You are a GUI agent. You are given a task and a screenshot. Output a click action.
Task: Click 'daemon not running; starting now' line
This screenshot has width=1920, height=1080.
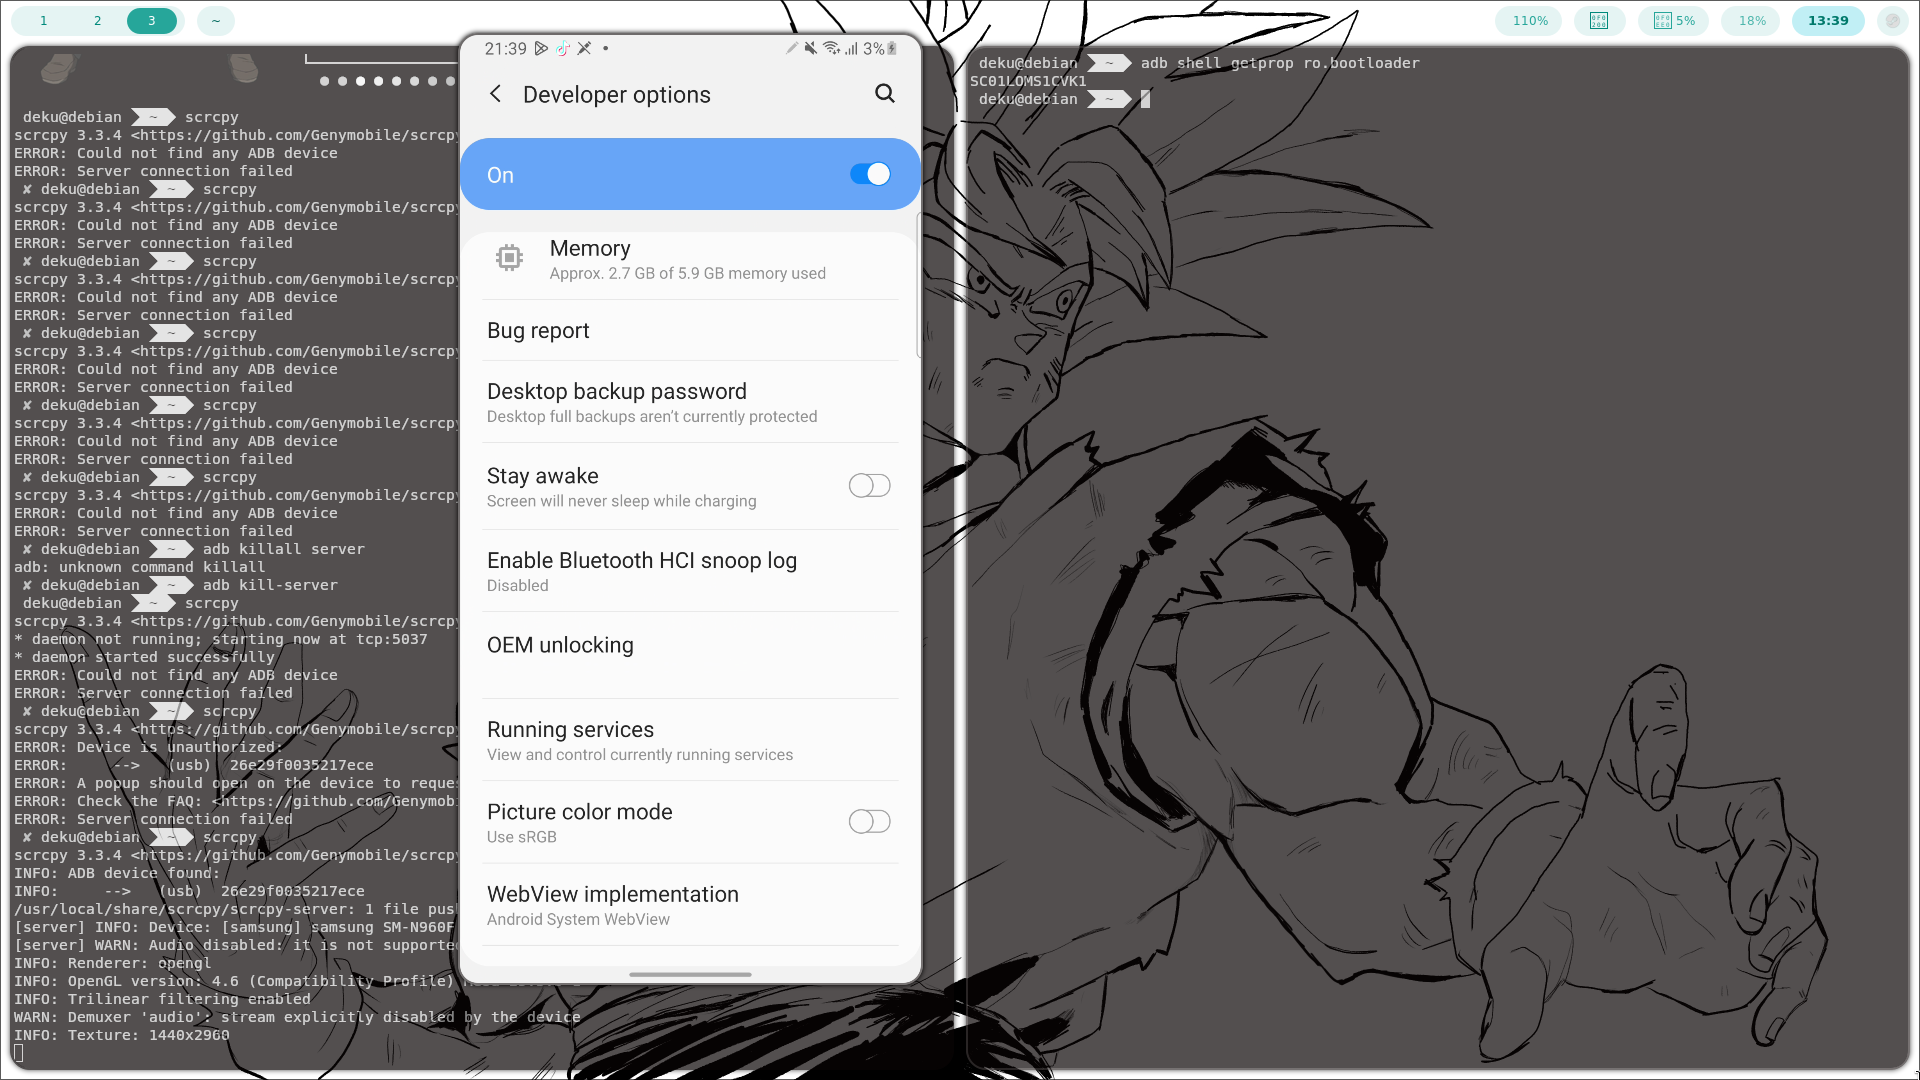pos(221,639)
